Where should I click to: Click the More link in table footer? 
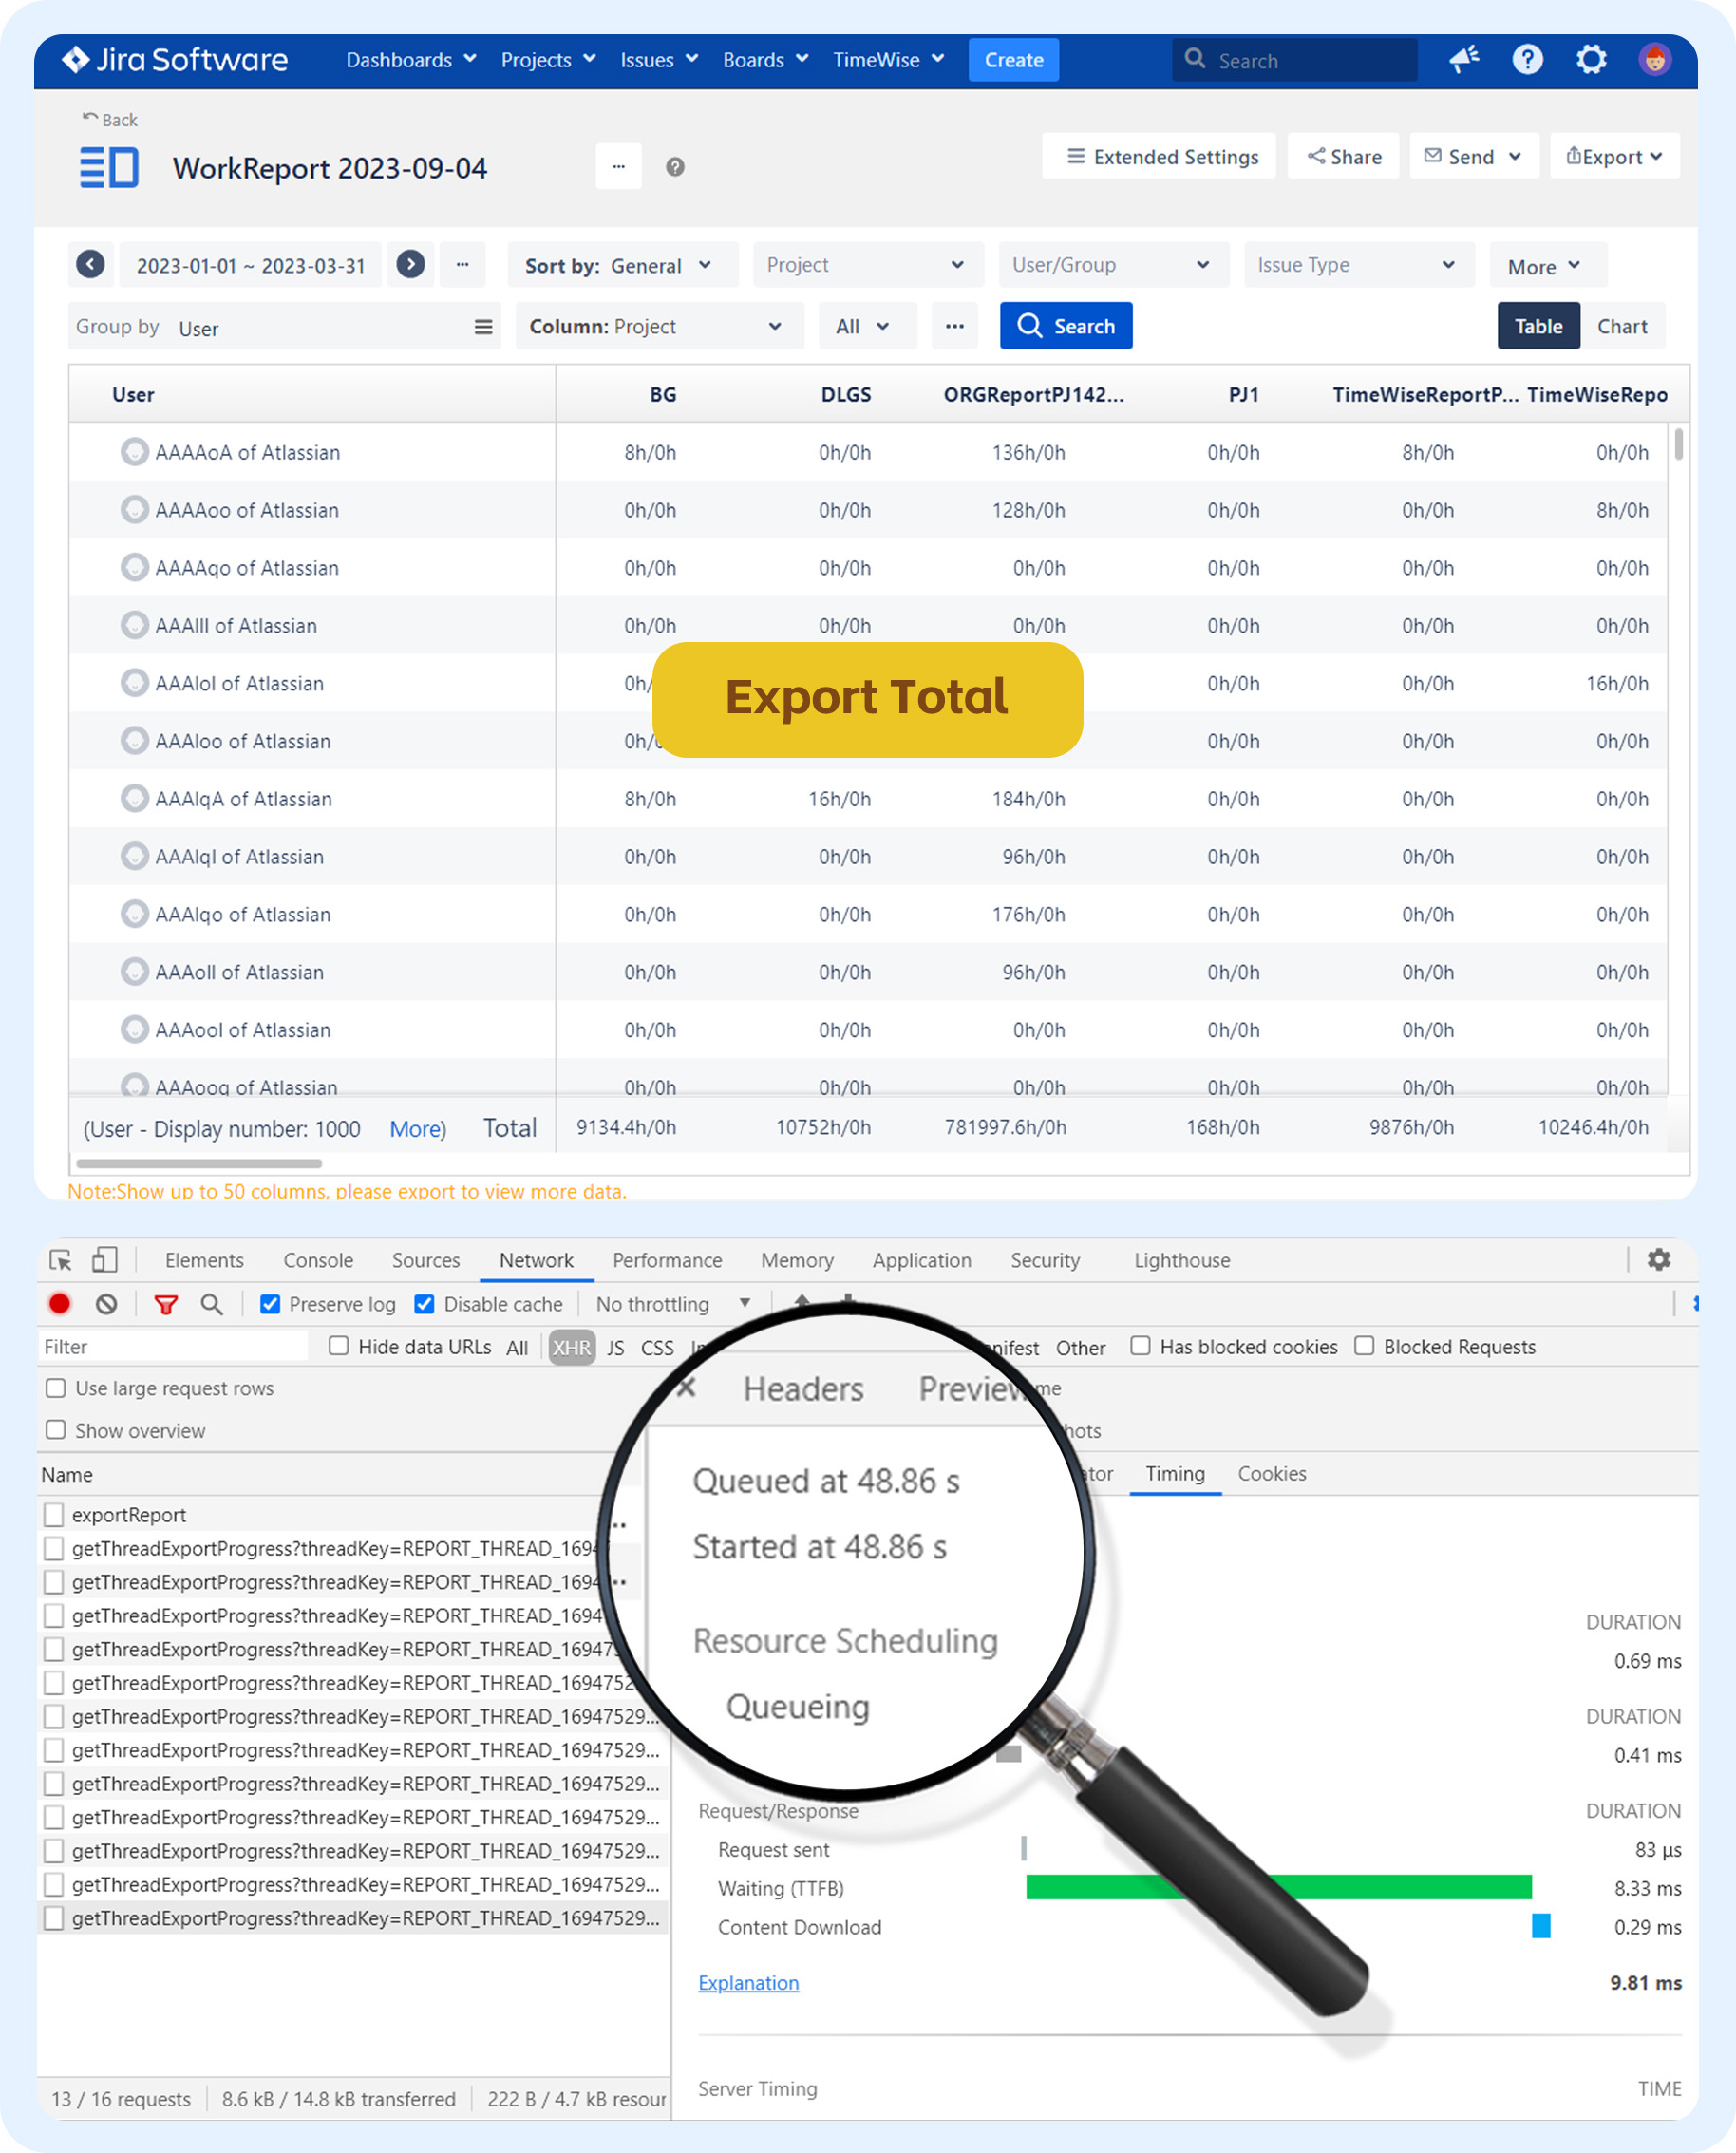[x=415, y=1129]
